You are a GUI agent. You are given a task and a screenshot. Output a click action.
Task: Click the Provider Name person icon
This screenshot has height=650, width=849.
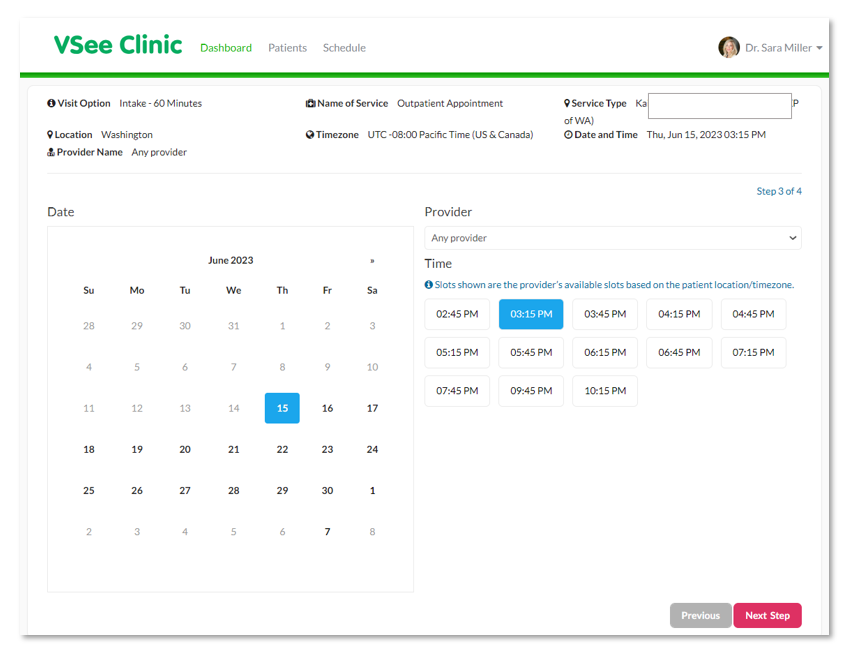51,152
